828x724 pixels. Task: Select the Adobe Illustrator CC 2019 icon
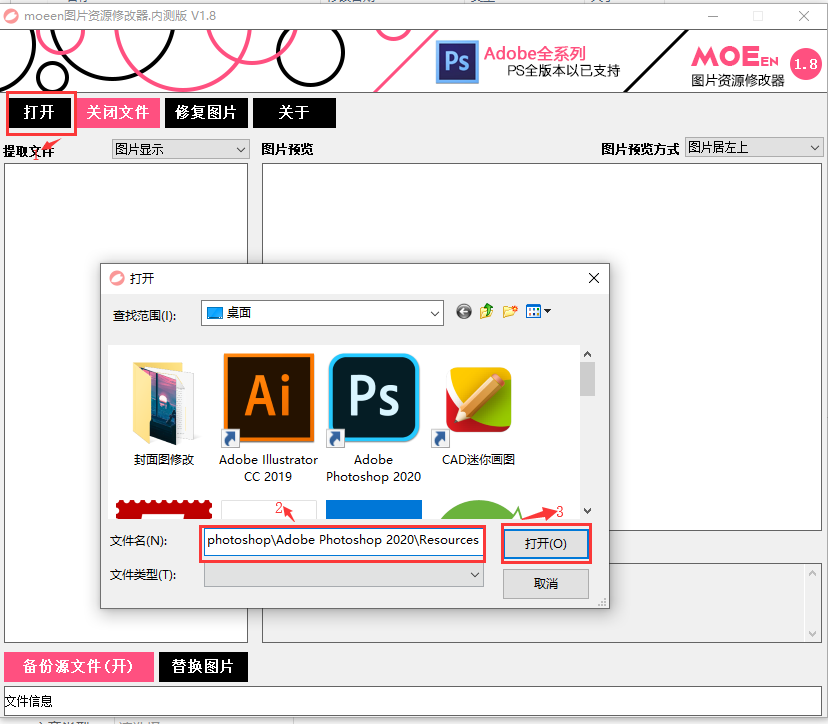(267, 397)
